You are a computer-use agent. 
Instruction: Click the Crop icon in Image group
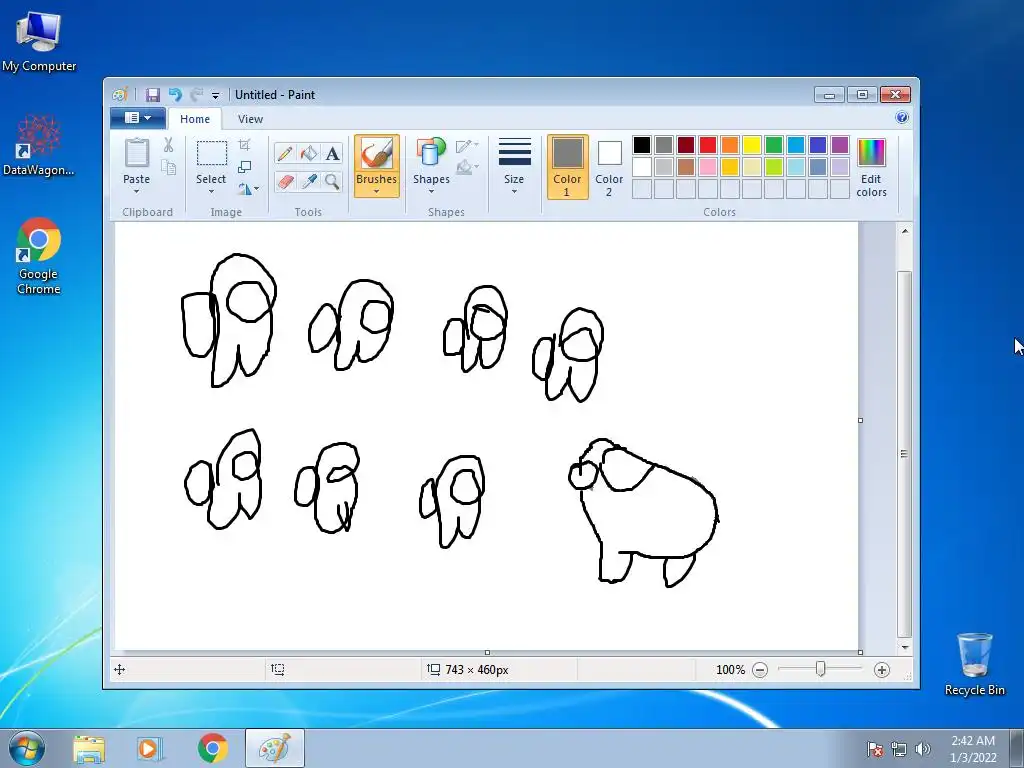click(x=244, y=144)
